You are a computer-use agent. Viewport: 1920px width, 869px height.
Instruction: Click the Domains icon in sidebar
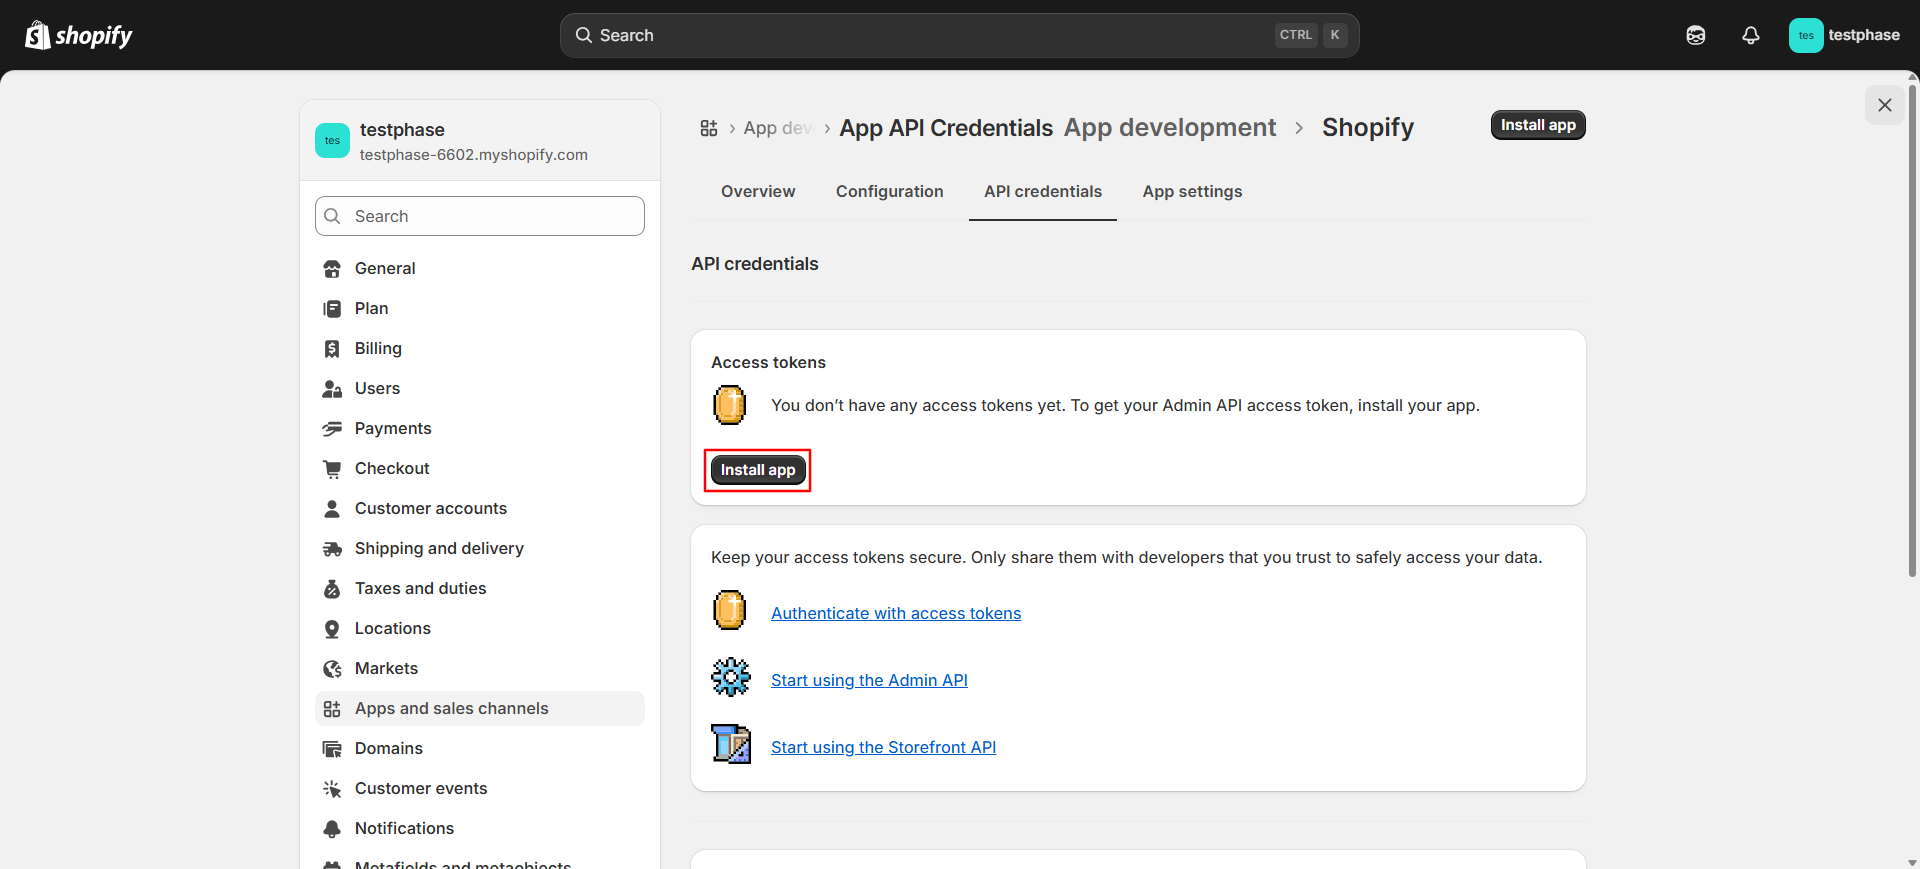tap(332, 749)
